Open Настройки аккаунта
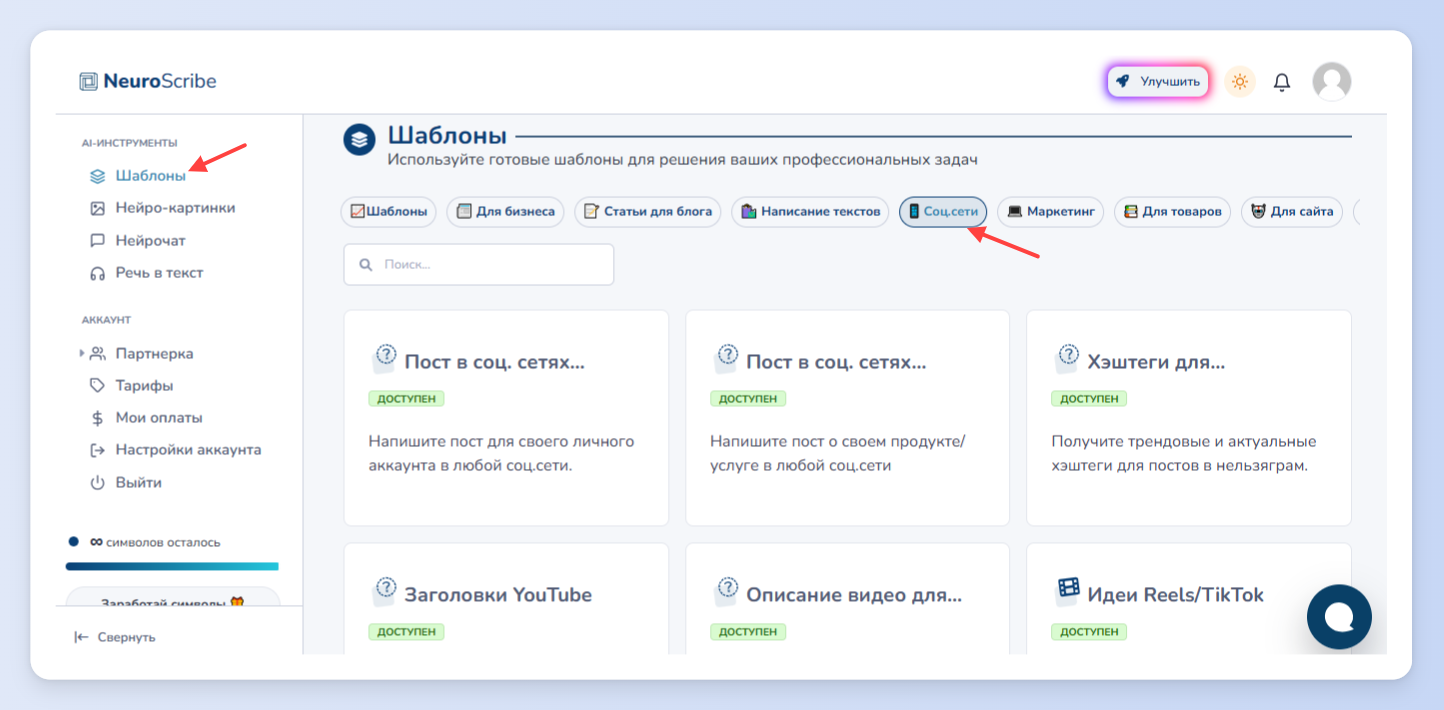 point(188,450)
